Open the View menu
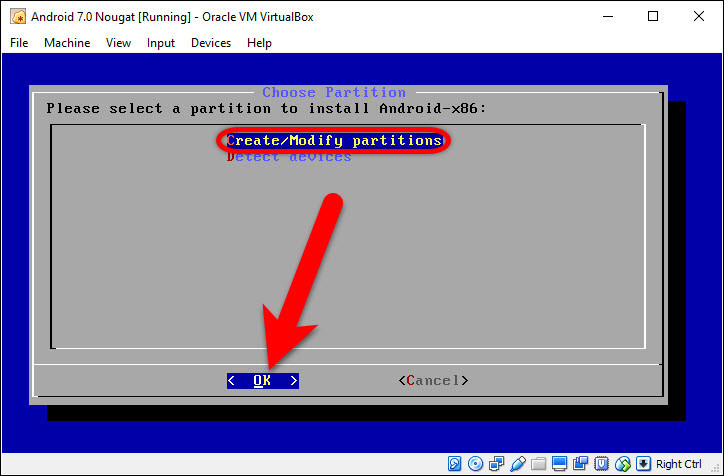Viewport: 724px width, 476px height. pyautogui.click(x=118, y=43)
